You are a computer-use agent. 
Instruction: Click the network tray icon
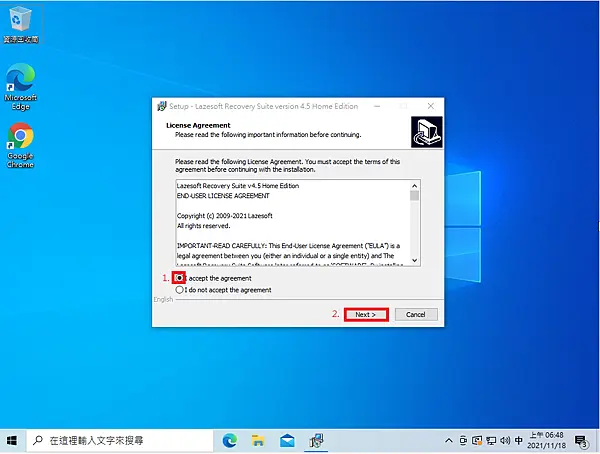click(x=491, y=441)
